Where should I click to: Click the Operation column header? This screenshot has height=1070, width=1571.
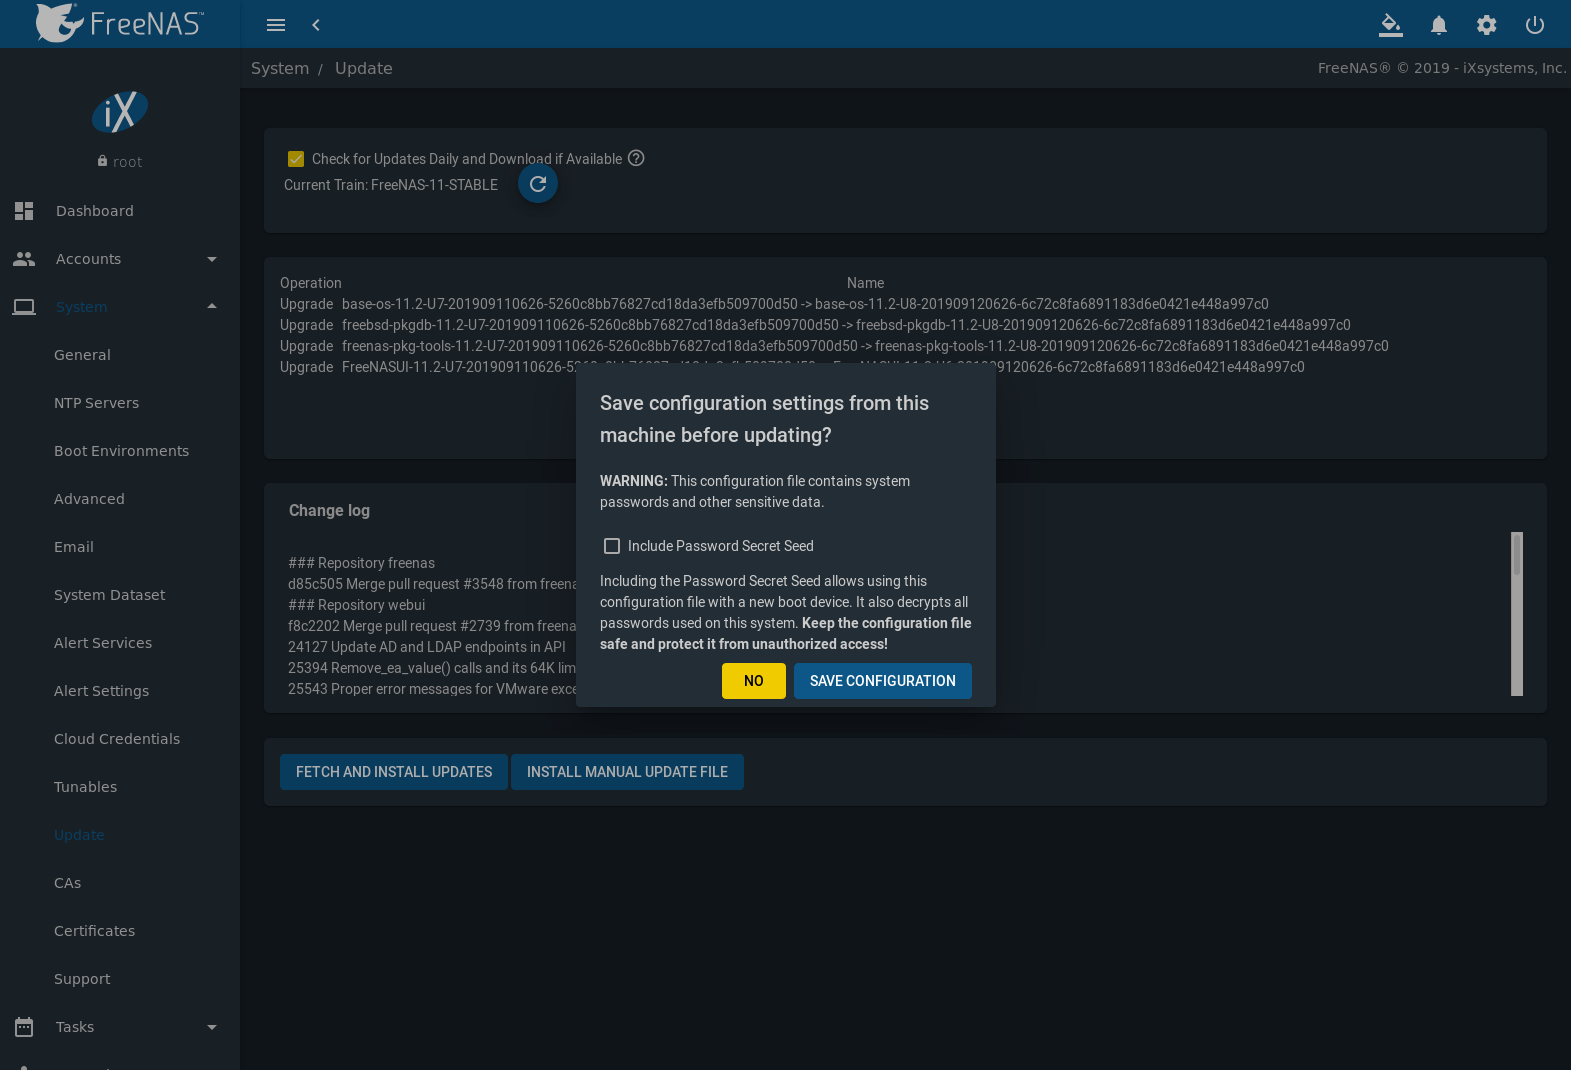311,283
